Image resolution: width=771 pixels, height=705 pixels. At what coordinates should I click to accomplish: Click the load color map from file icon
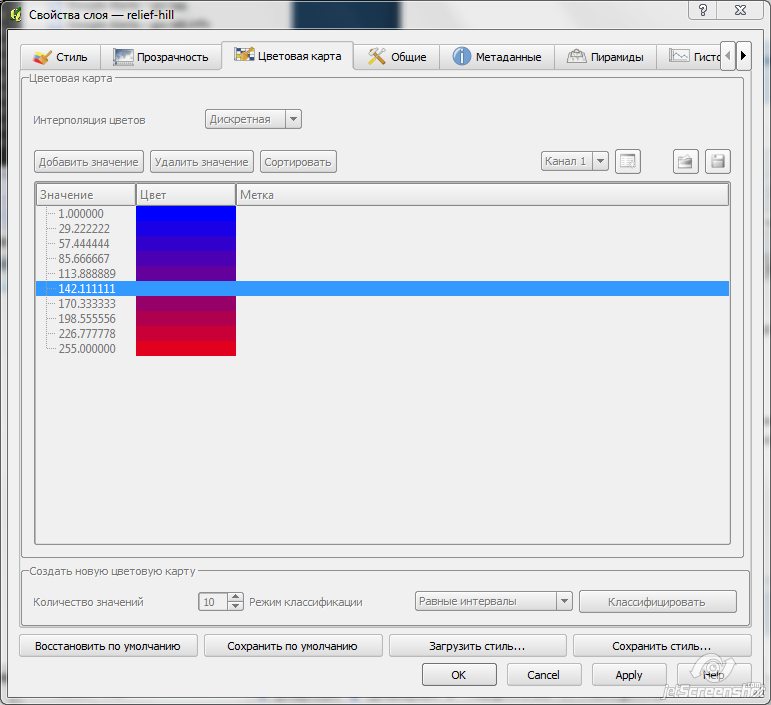685,161
